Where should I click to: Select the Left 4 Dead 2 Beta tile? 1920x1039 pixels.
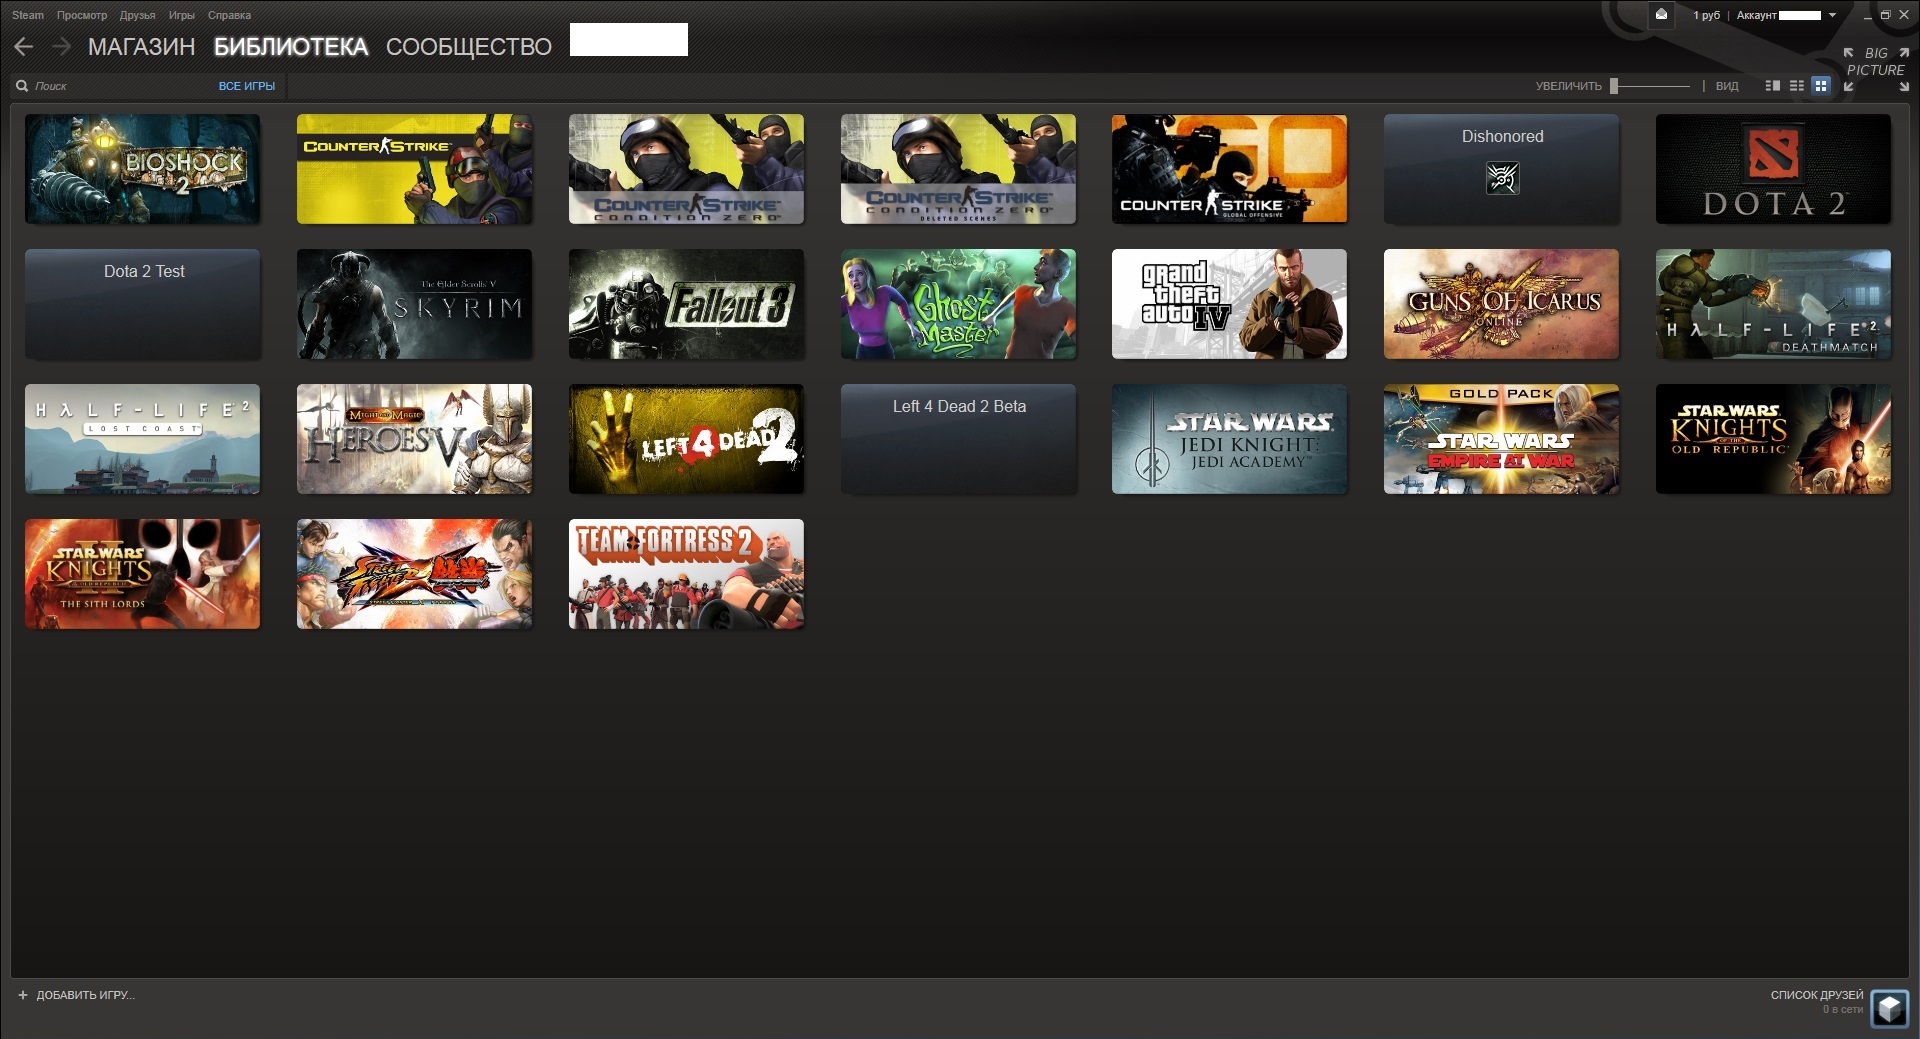pyautogui.click(x=958, y=438)
